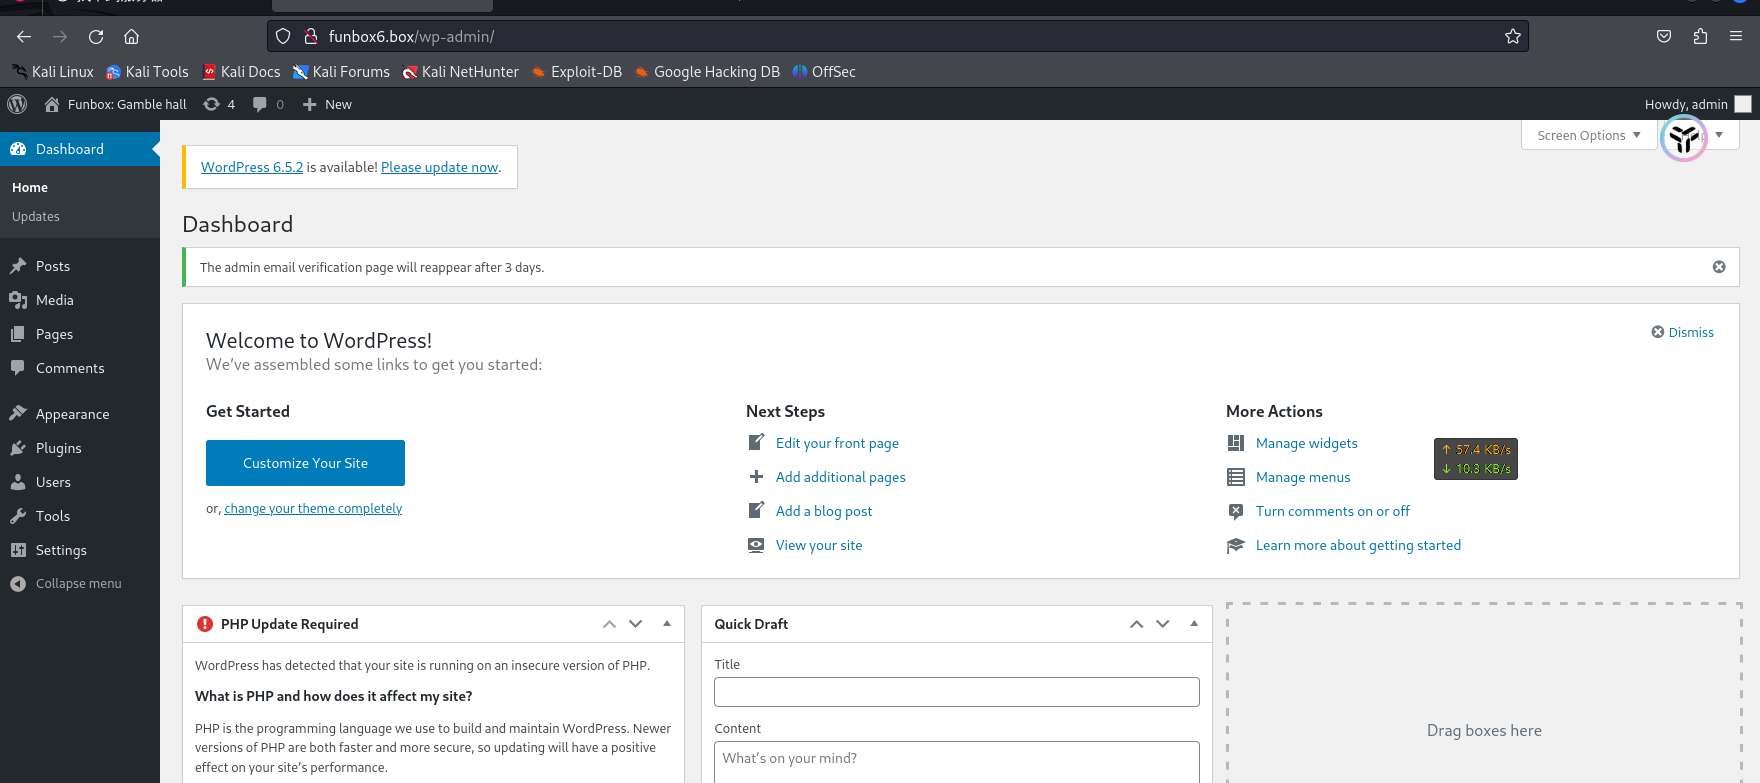
Task: Open the updates icon showing 4
Action: click(219, 104)
